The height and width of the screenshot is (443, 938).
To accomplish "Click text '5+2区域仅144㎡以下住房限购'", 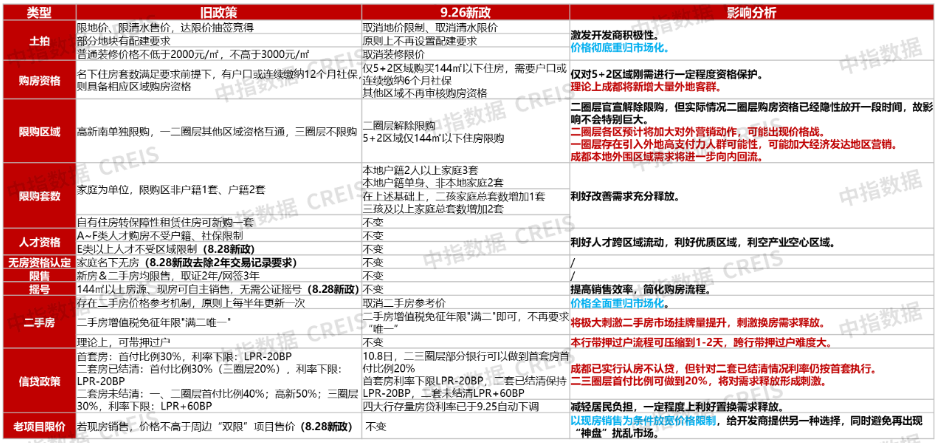I will click(434, 139).
